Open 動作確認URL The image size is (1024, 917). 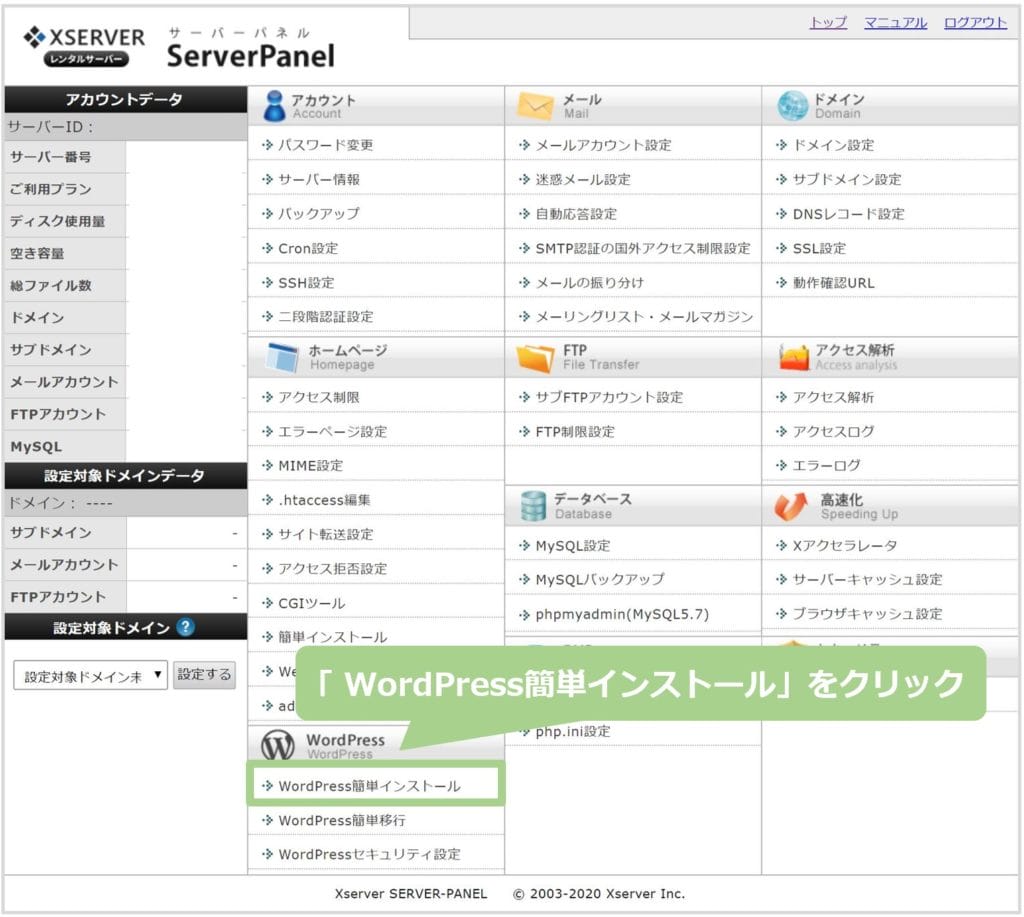833,283
